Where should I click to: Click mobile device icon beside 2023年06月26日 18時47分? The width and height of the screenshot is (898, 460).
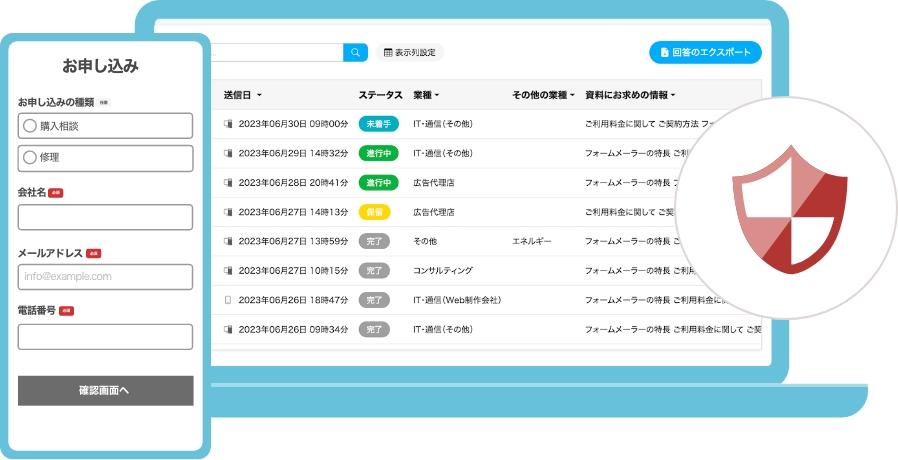click(x=228, y=299)
